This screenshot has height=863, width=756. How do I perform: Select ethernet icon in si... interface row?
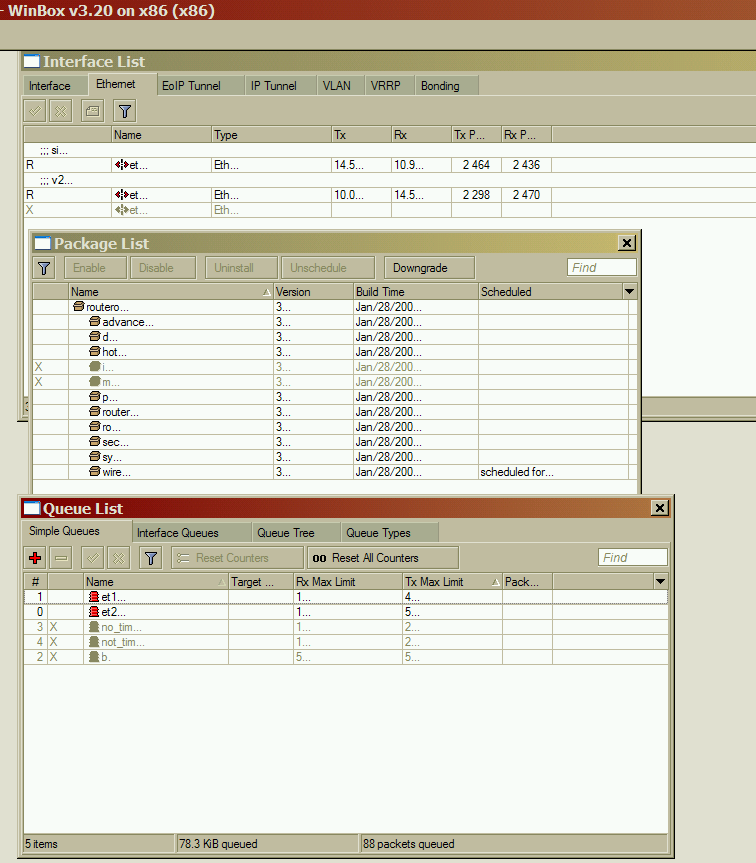click(122, 165)
